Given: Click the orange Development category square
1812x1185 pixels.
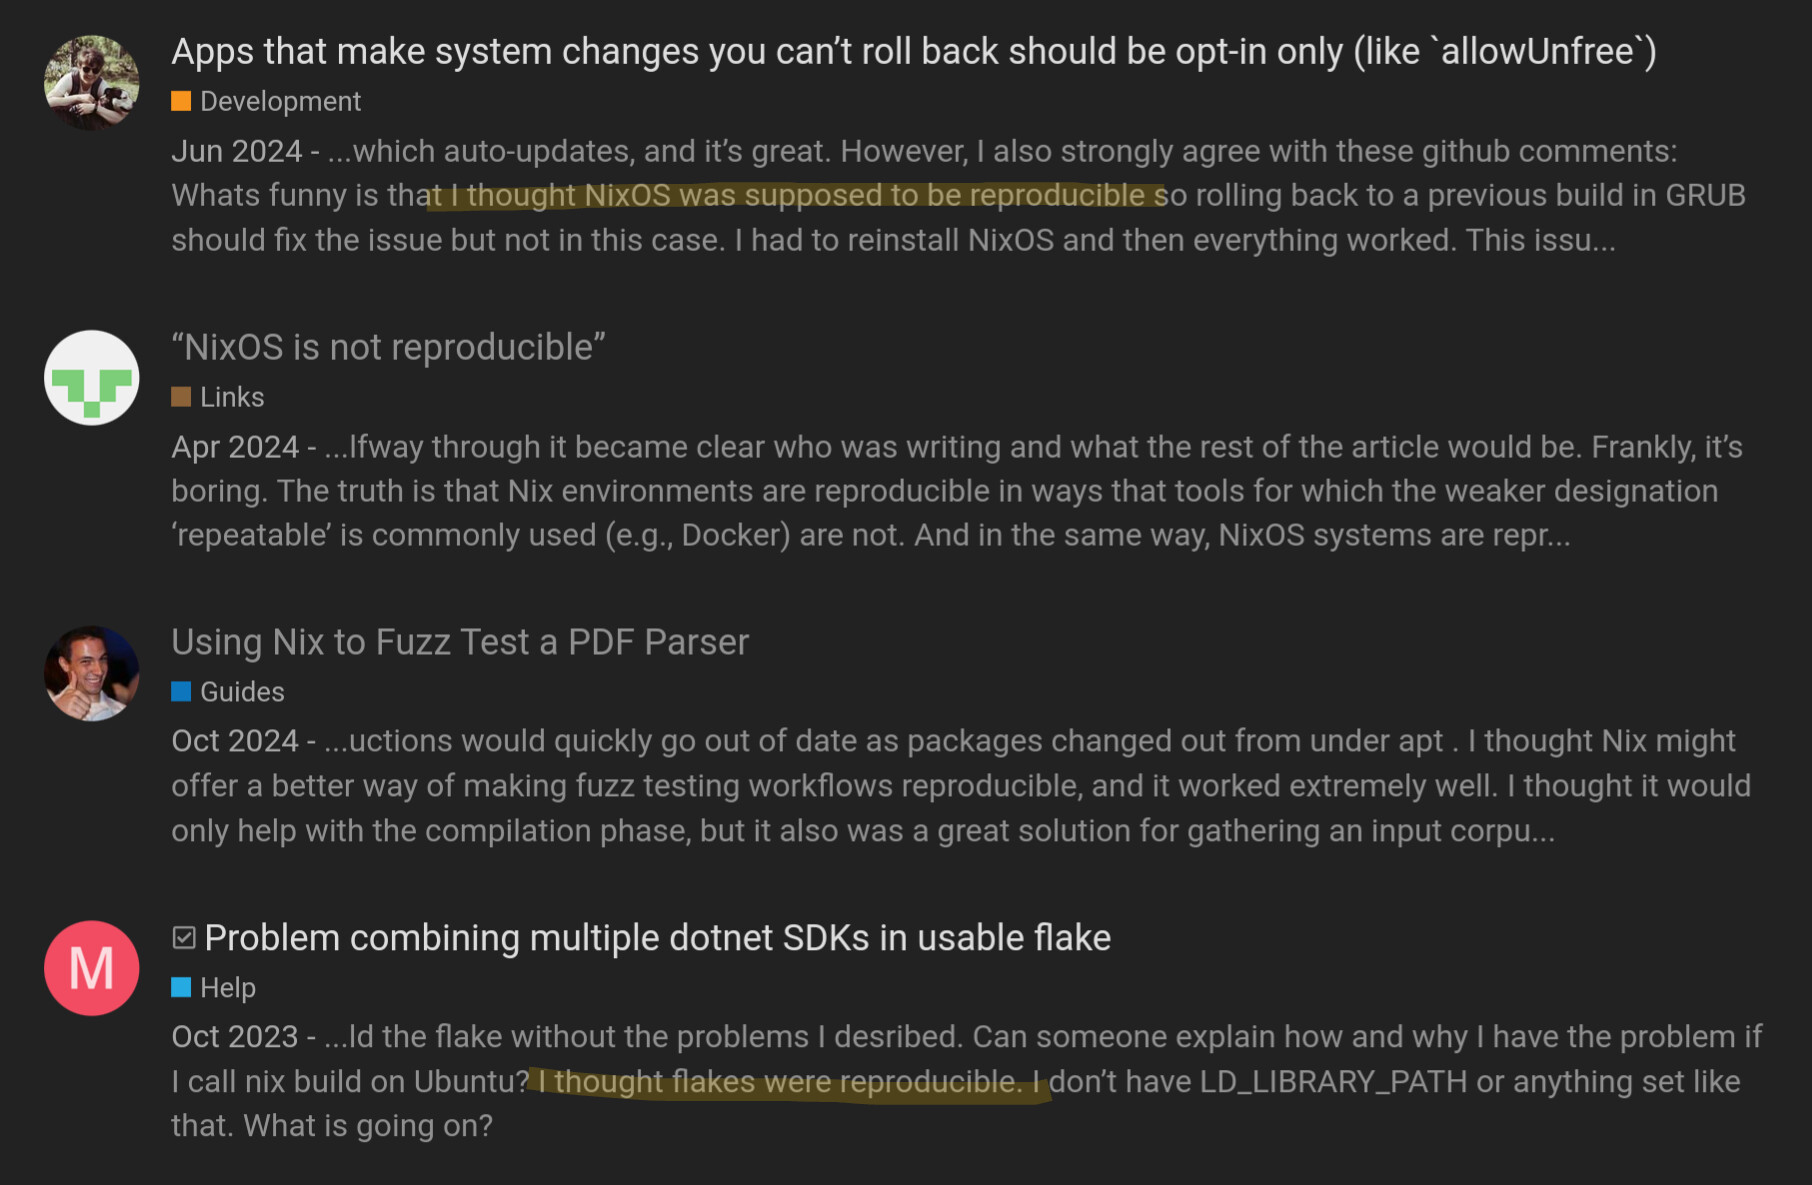Looking at the screenshot, I should click(x=181, y=101).
